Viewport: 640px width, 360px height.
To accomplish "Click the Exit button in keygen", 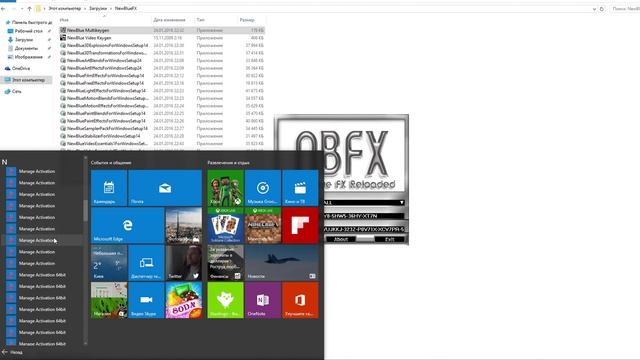I will click(x=390, y=239).
